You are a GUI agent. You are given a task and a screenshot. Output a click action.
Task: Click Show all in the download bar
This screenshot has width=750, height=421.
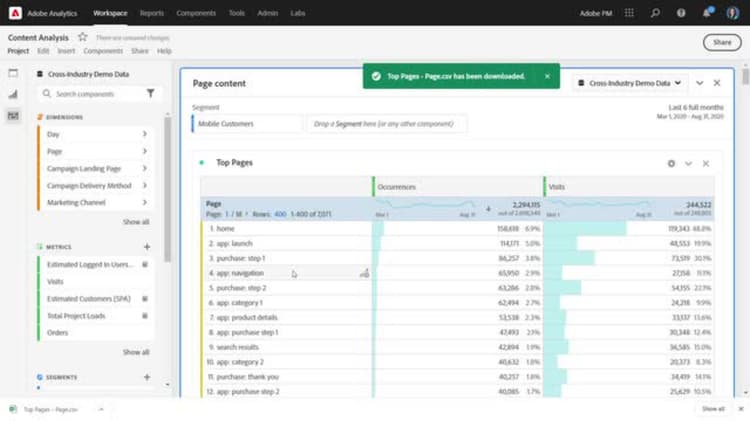point(713,409)
